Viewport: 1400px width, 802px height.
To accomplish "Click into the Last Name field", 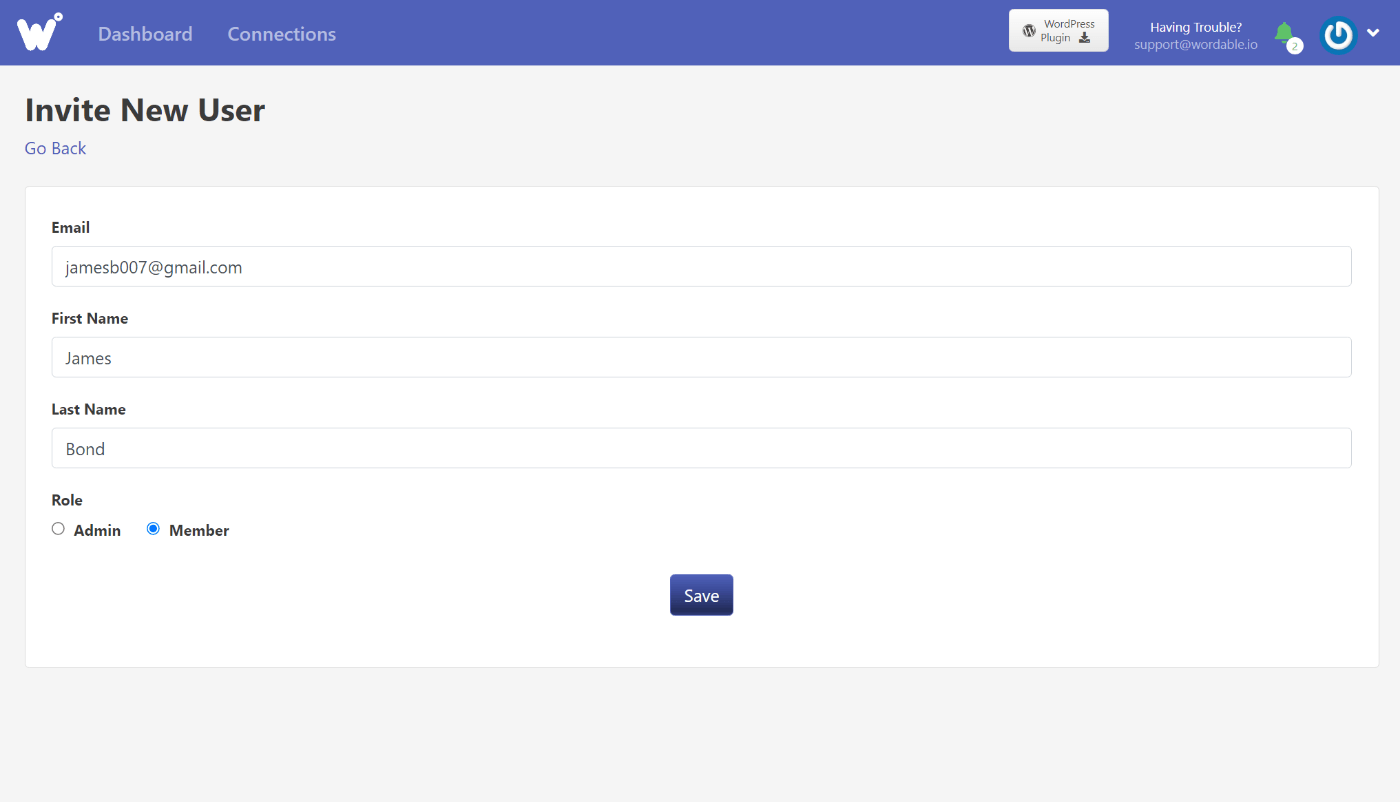I will coord(701,448).
